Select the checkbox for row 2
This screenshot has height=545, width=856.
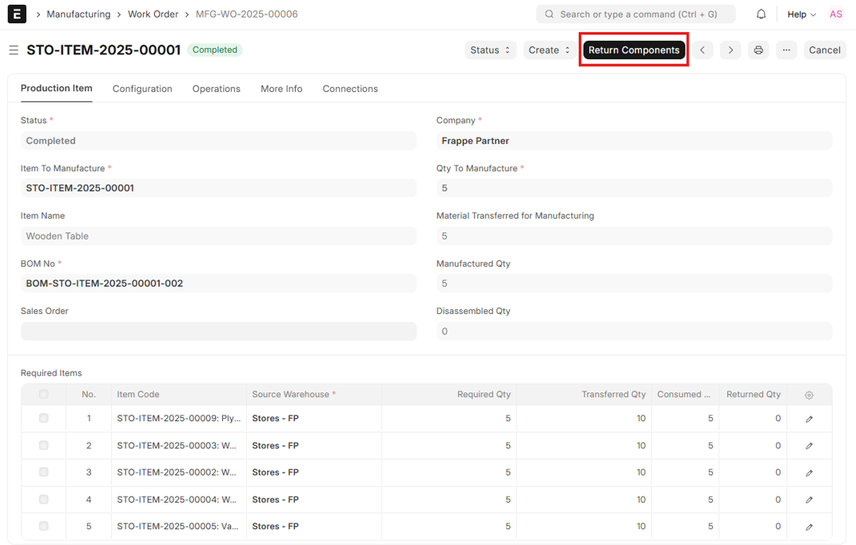pos(43,446)
